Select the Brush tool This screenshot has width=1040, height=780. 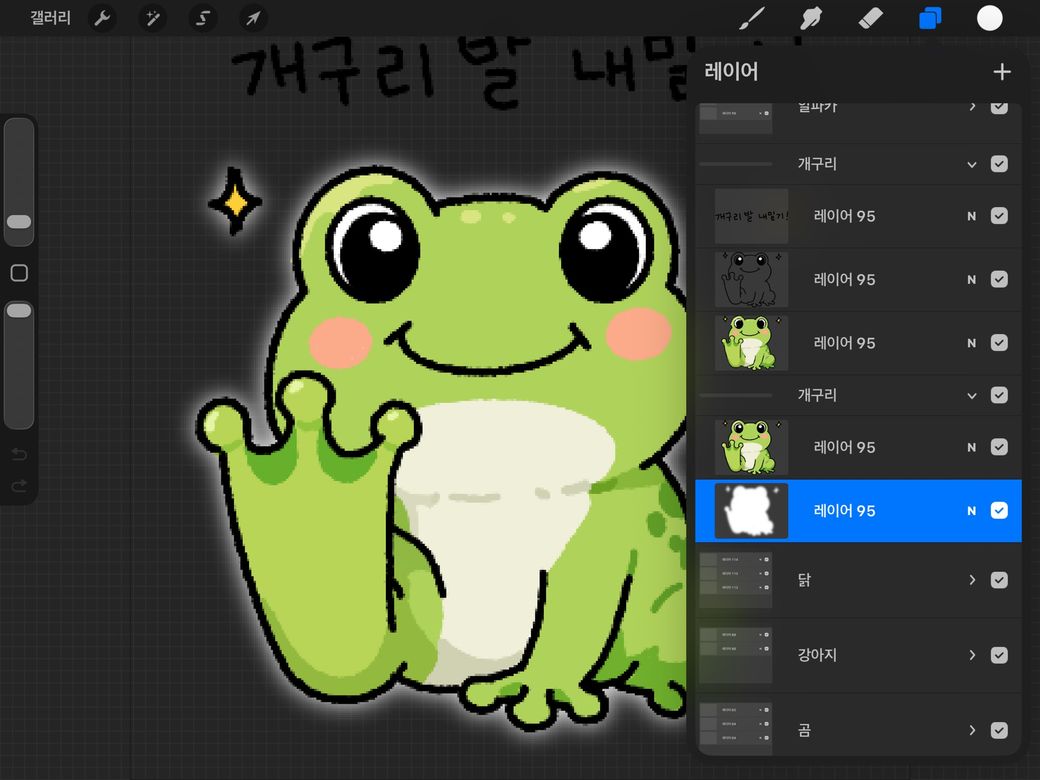751,18
